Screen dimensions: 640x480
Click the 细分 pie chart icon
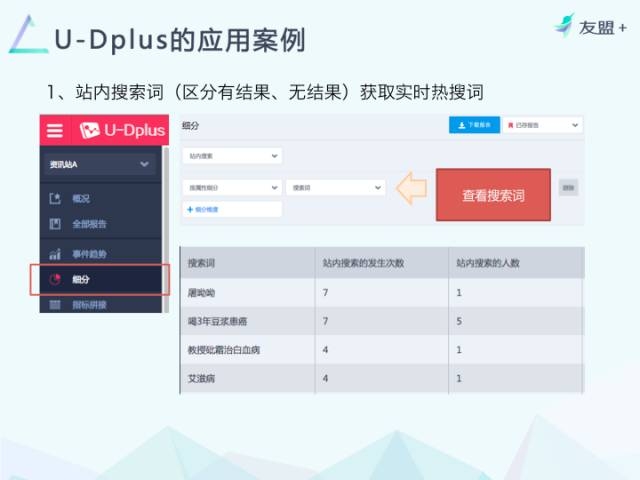click(55, 280)
